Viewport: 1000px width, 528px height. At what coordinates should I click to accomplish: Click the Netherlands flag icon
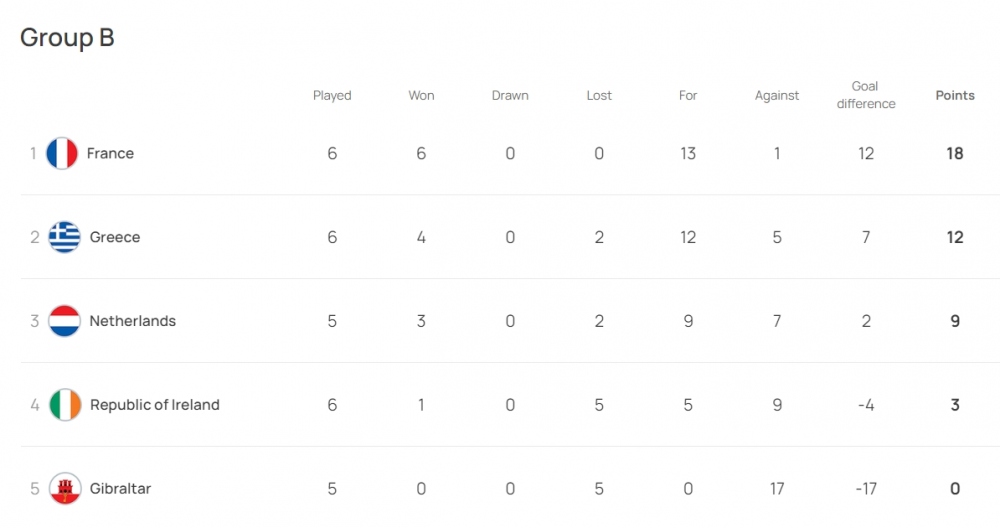coord(65,321)
